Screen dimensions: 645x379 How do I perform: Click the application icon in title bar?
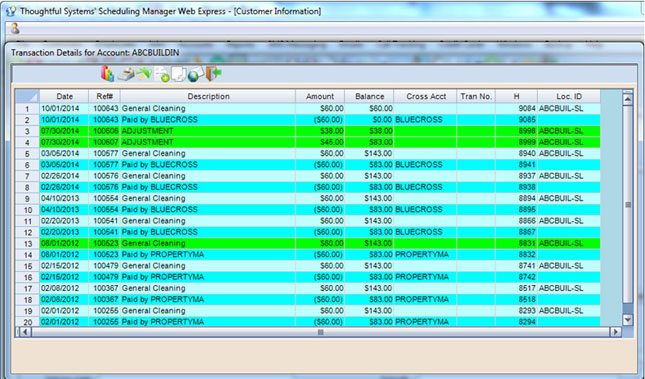(11, 11)
